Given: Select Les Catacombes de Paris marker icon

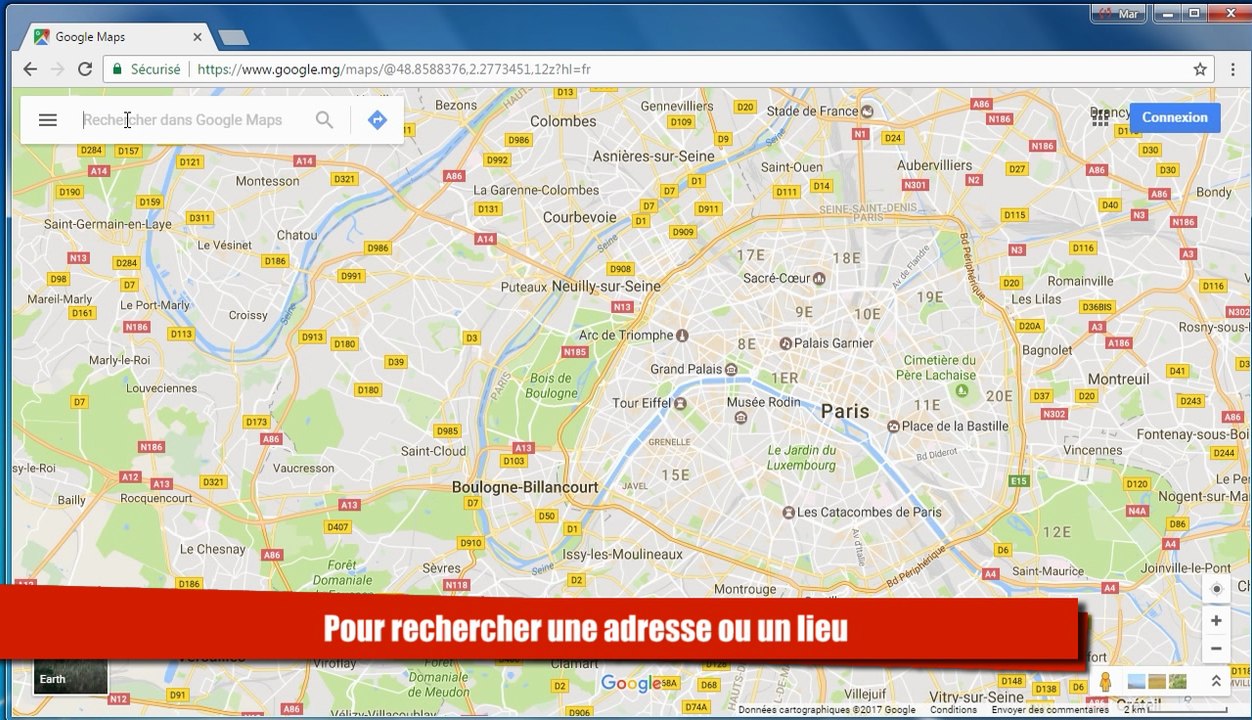Looking at the screenshot, I should click(x=788, y=512).
